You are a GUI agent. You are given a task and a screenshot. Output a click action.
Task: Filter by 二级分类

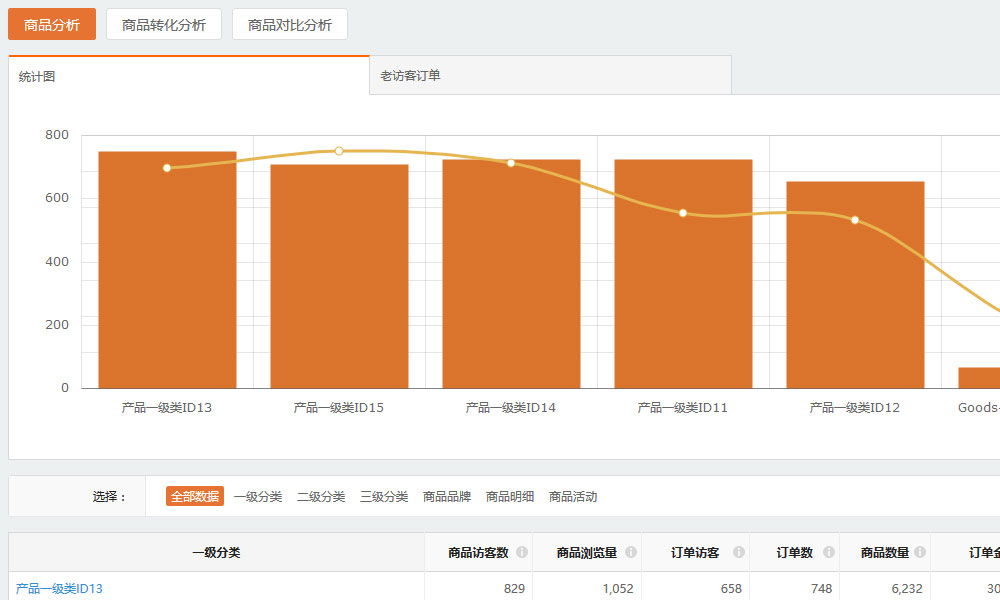(x=321, y=496)
